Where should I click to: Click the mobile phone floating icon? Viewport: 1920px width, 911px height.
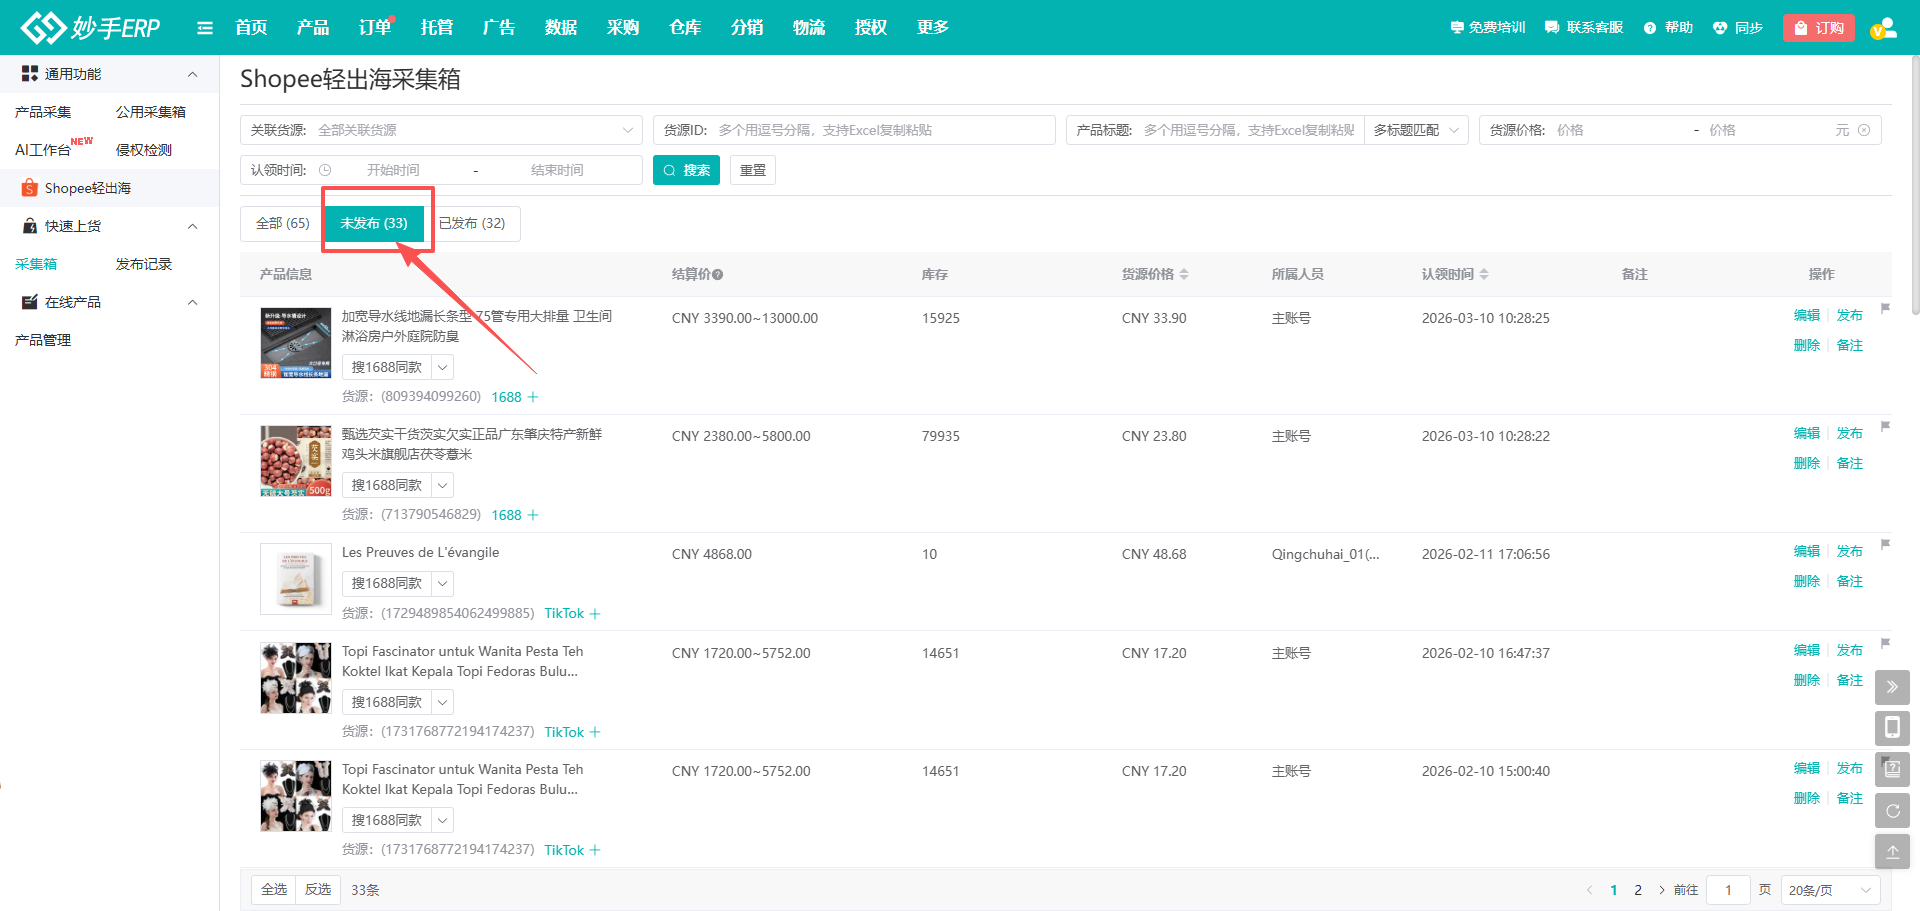click(x=1892, y=728)
